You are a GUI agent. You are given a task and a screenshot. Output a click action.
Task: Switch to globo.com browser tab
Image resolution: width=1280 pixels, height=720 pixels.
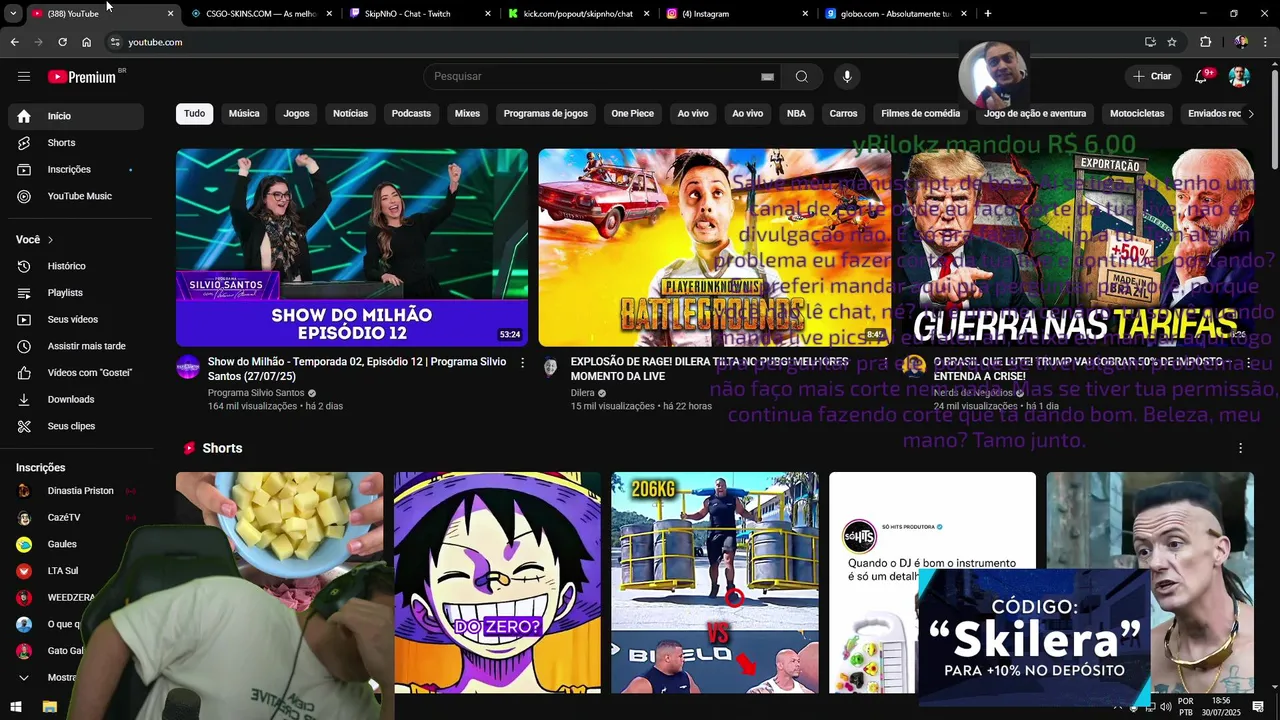point(895,14)
